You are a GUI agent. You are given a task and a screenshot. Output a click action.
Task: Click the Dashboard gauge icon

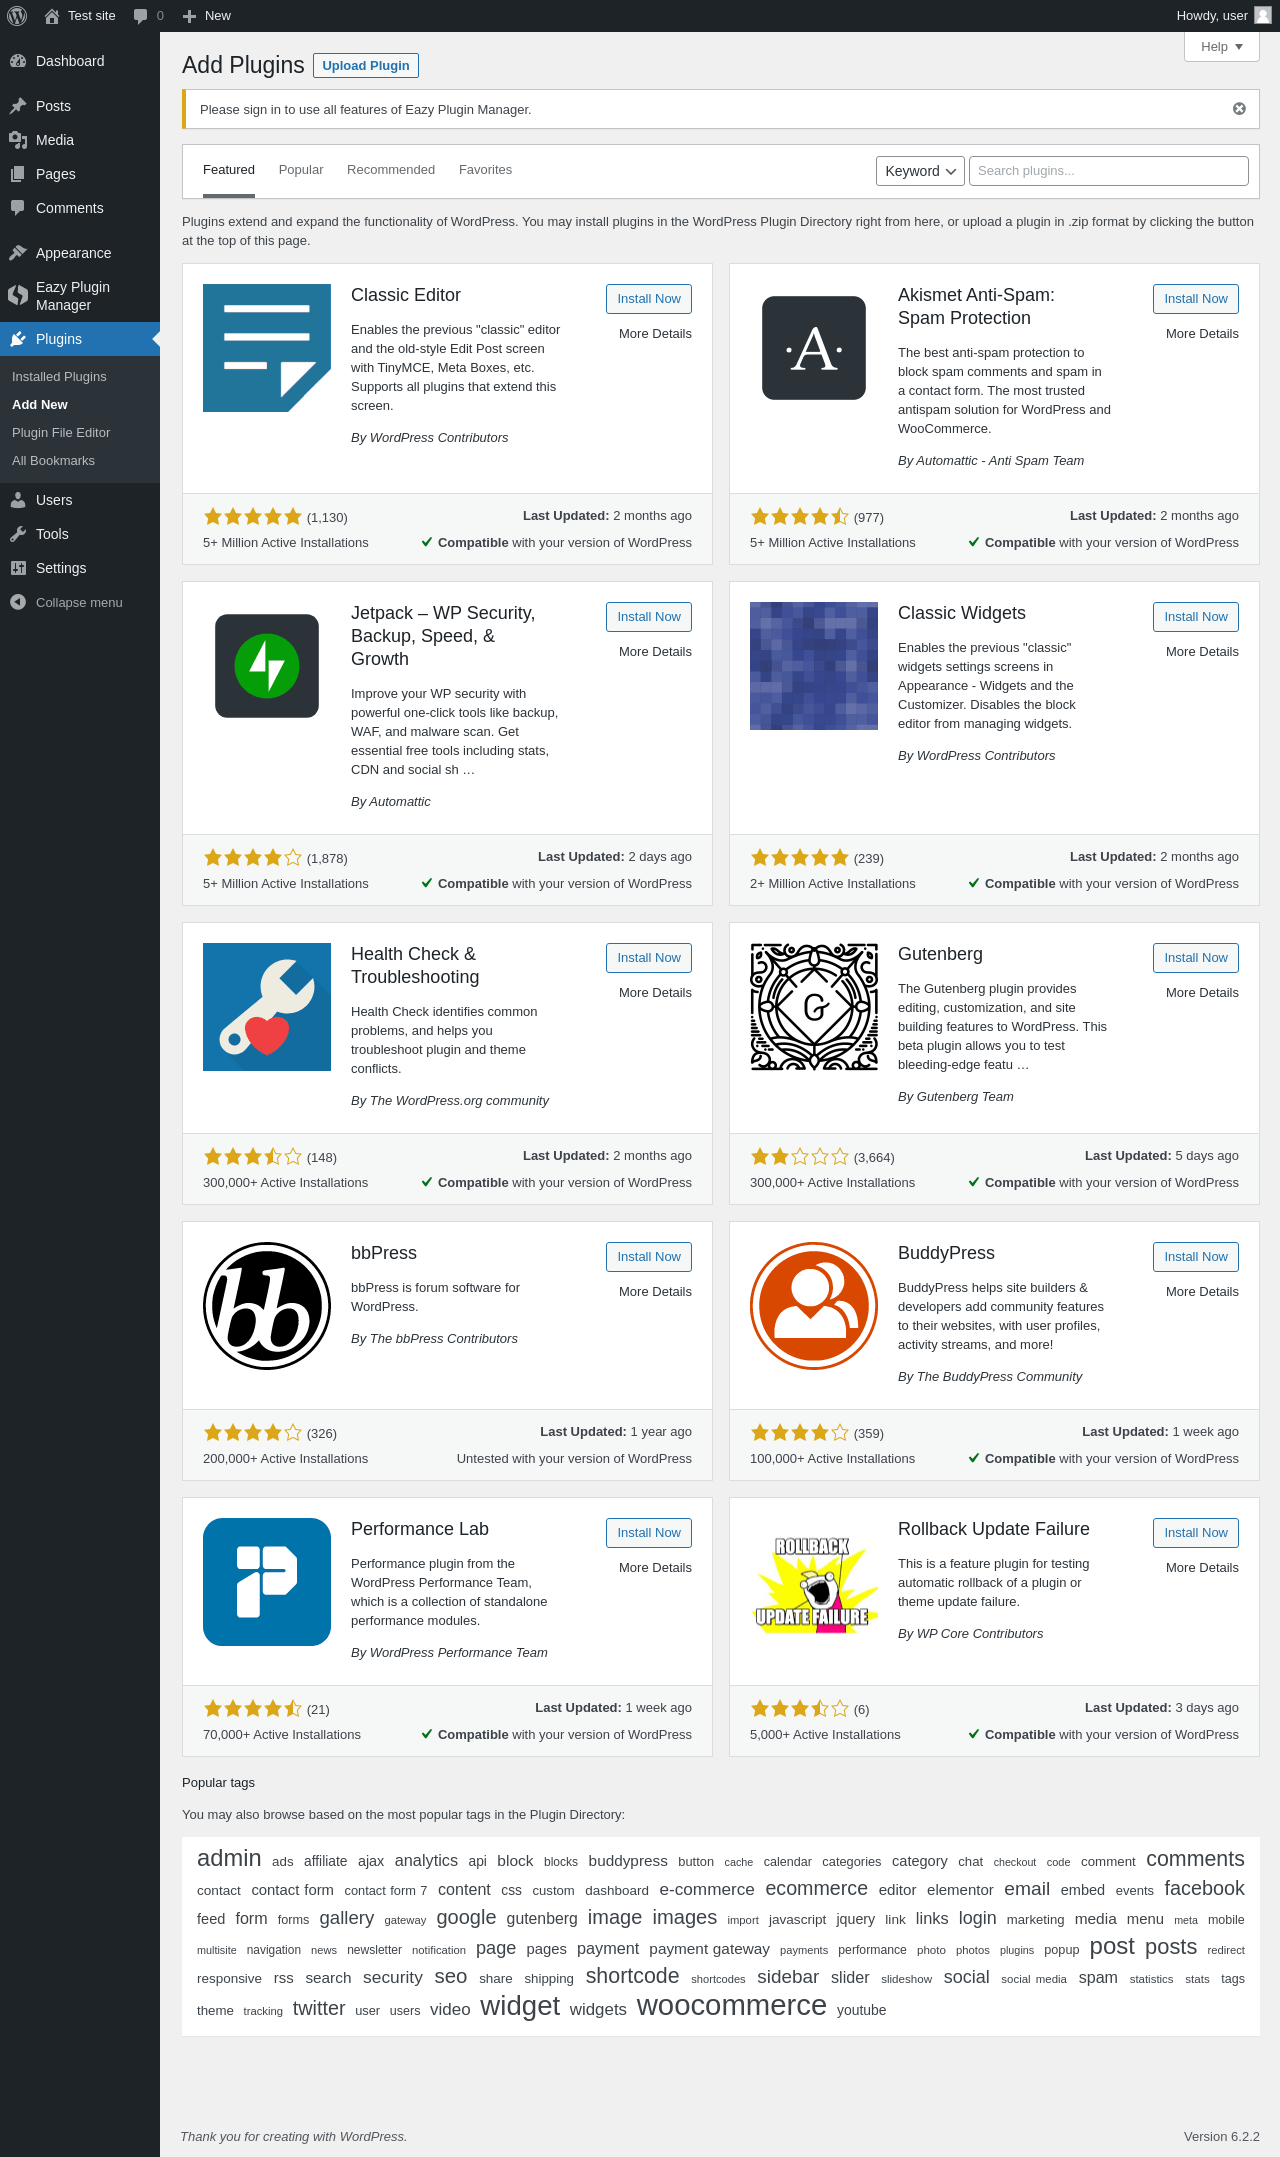(18, 61)
